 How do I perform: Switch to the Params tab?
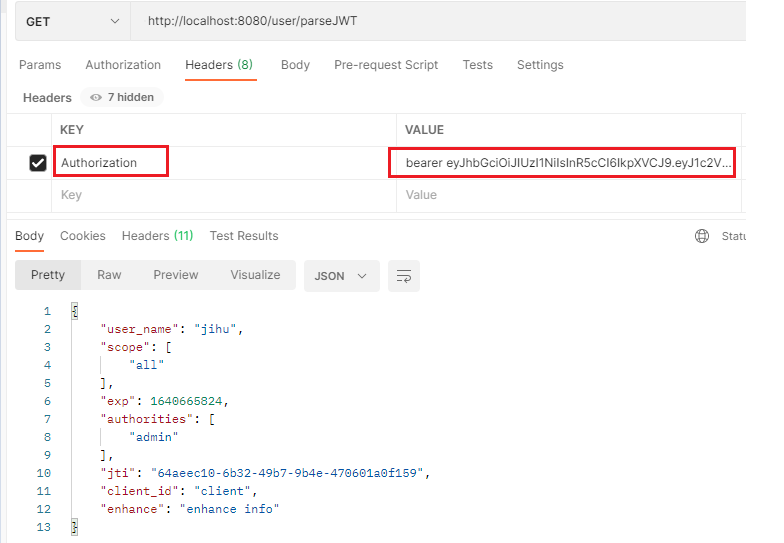tap(40, 65)
